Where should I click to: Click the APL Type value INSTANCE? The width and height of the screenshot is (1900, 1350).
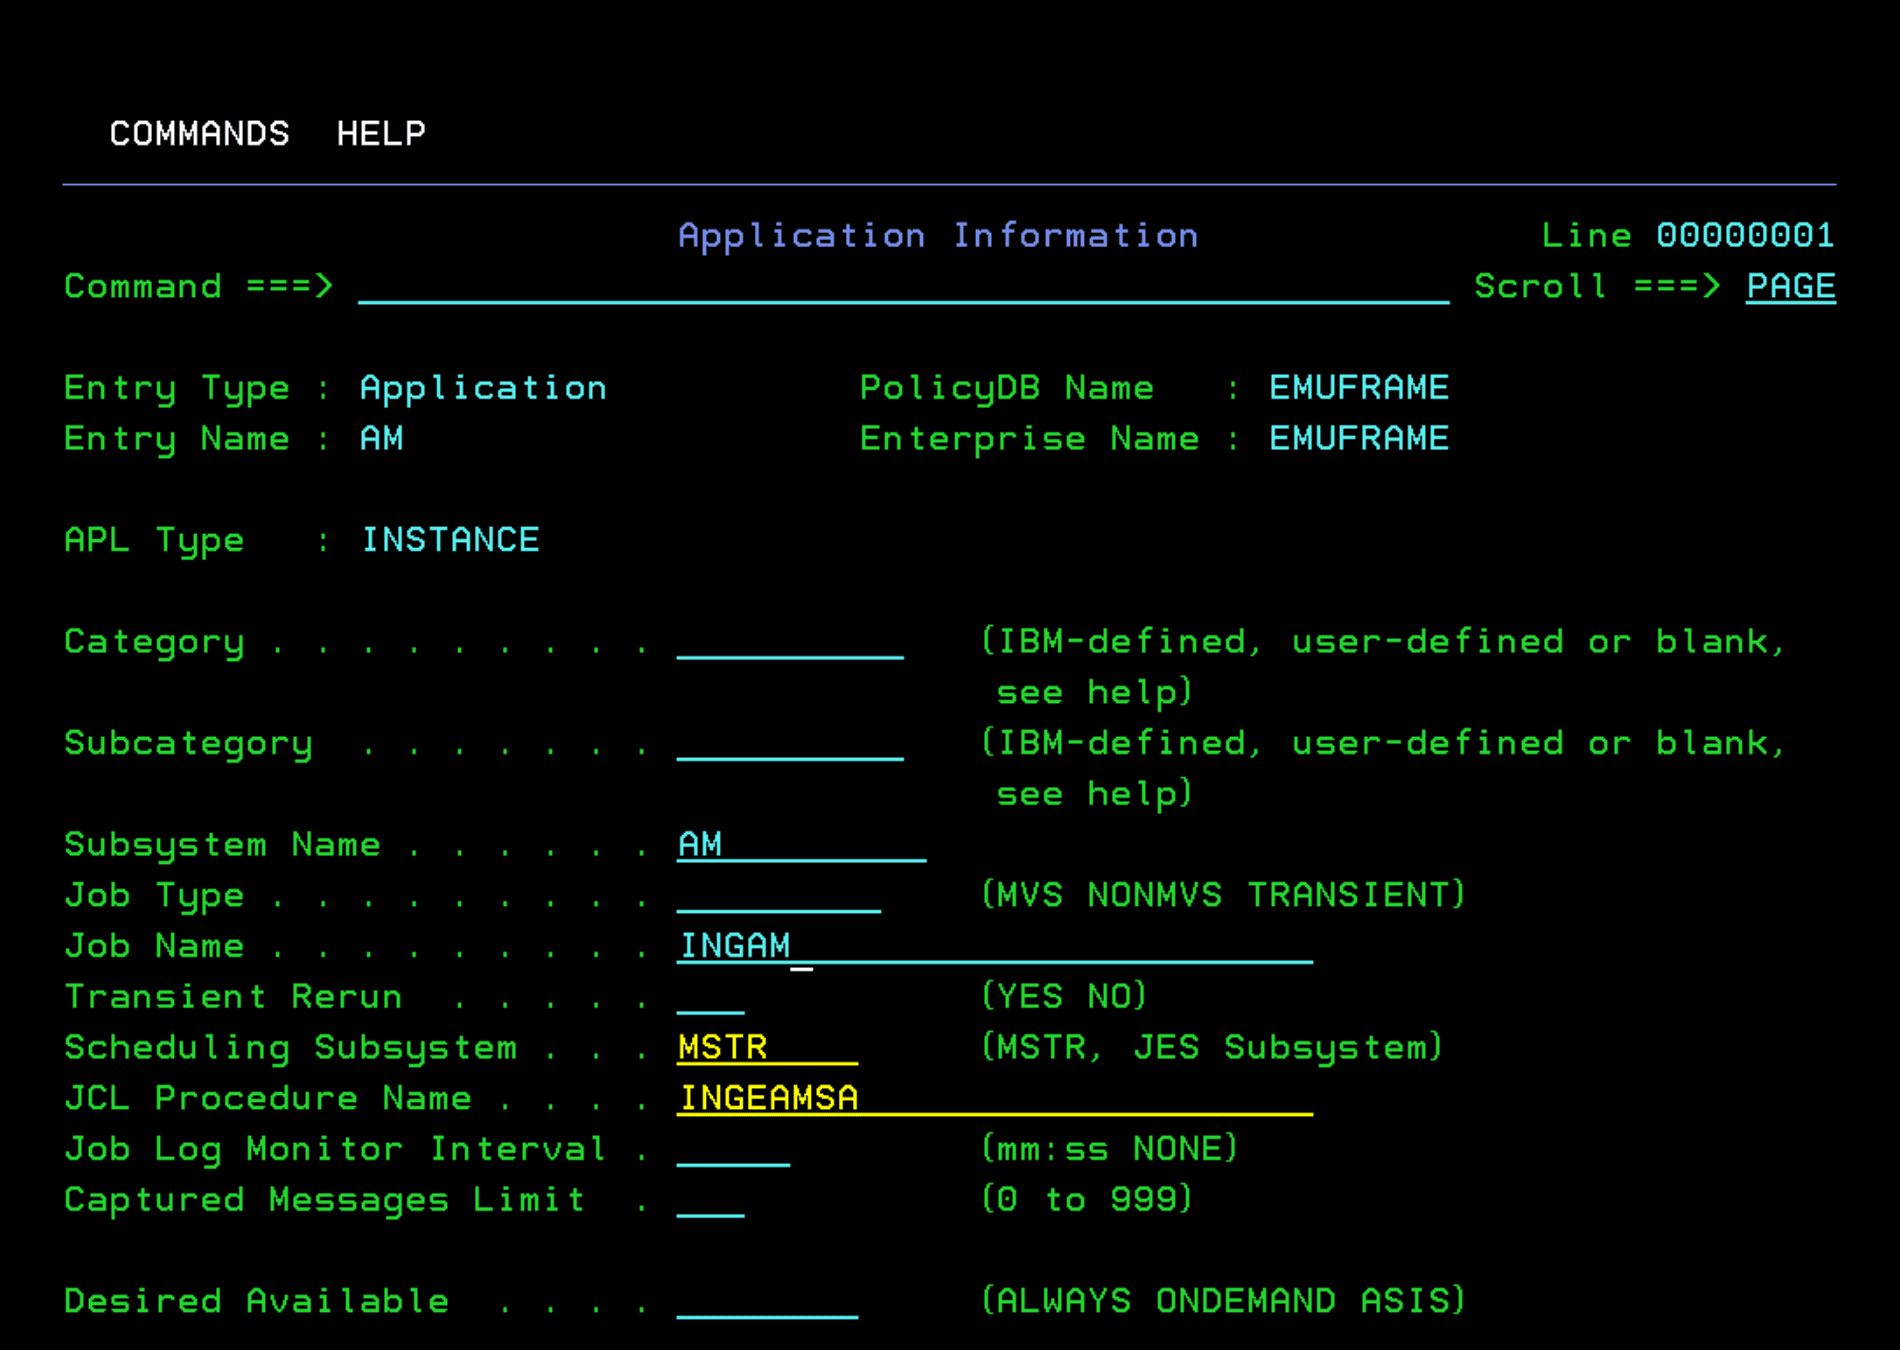tap(450, 539)
